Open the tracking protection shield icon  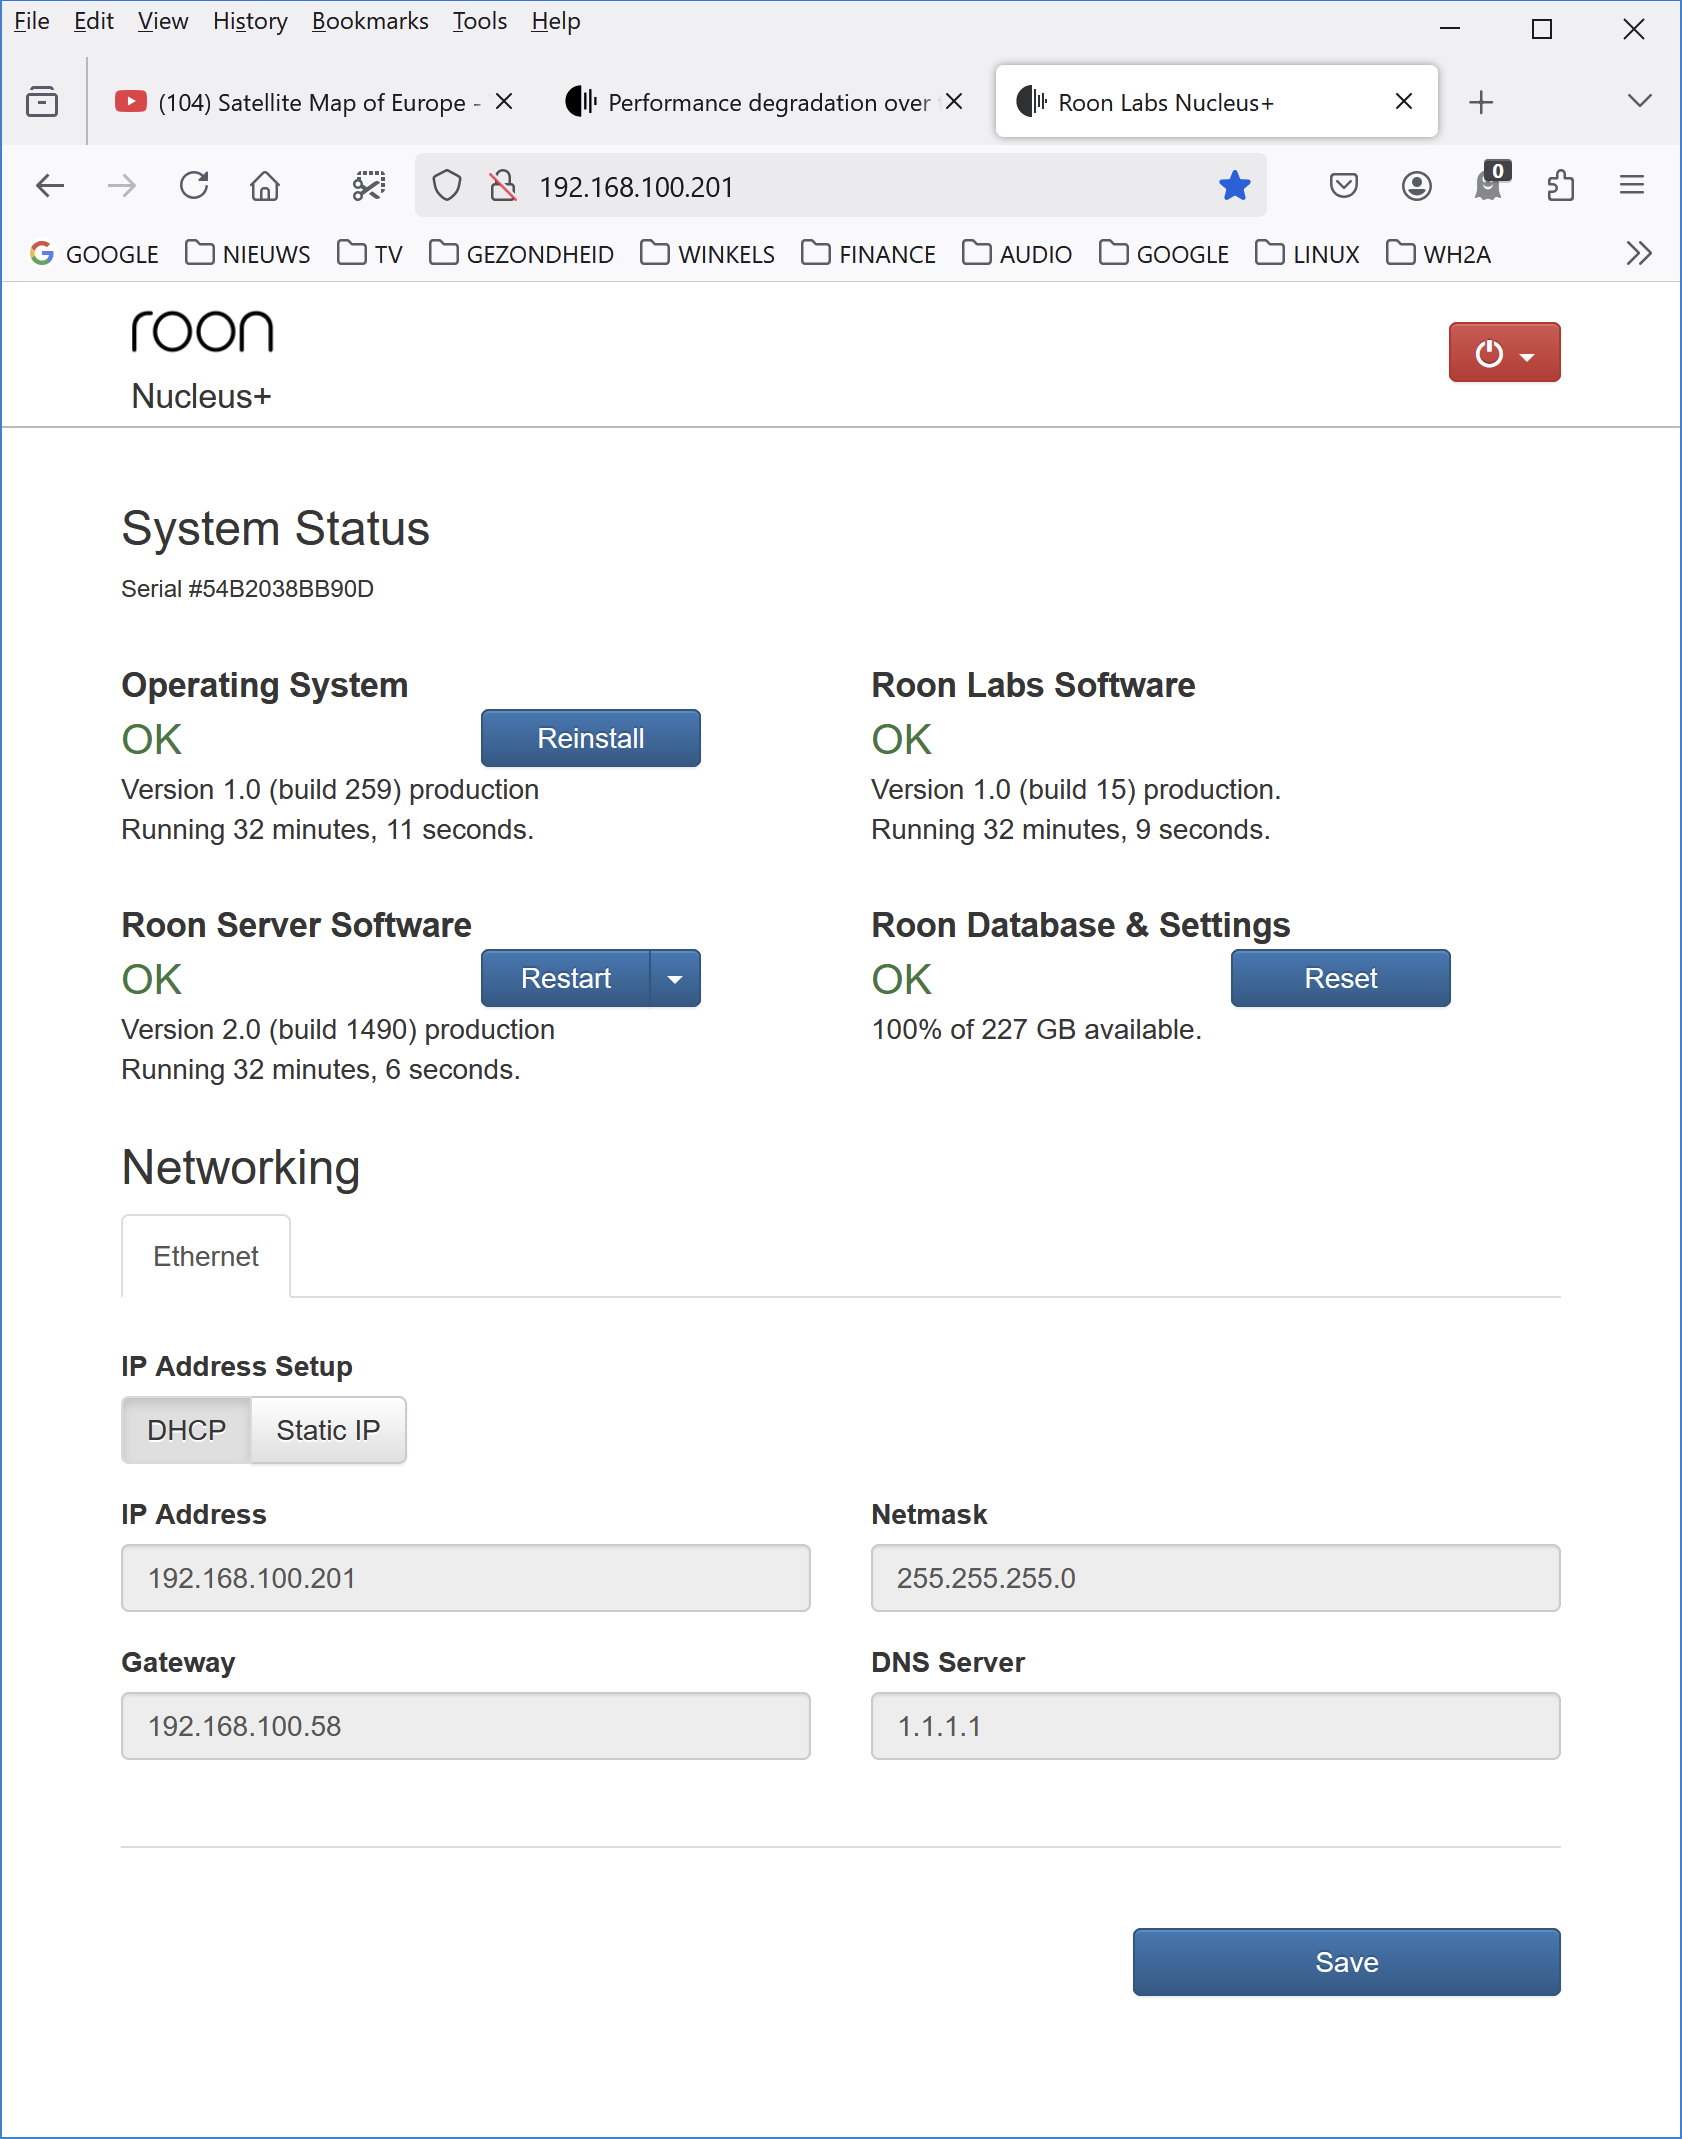[447, 186]
